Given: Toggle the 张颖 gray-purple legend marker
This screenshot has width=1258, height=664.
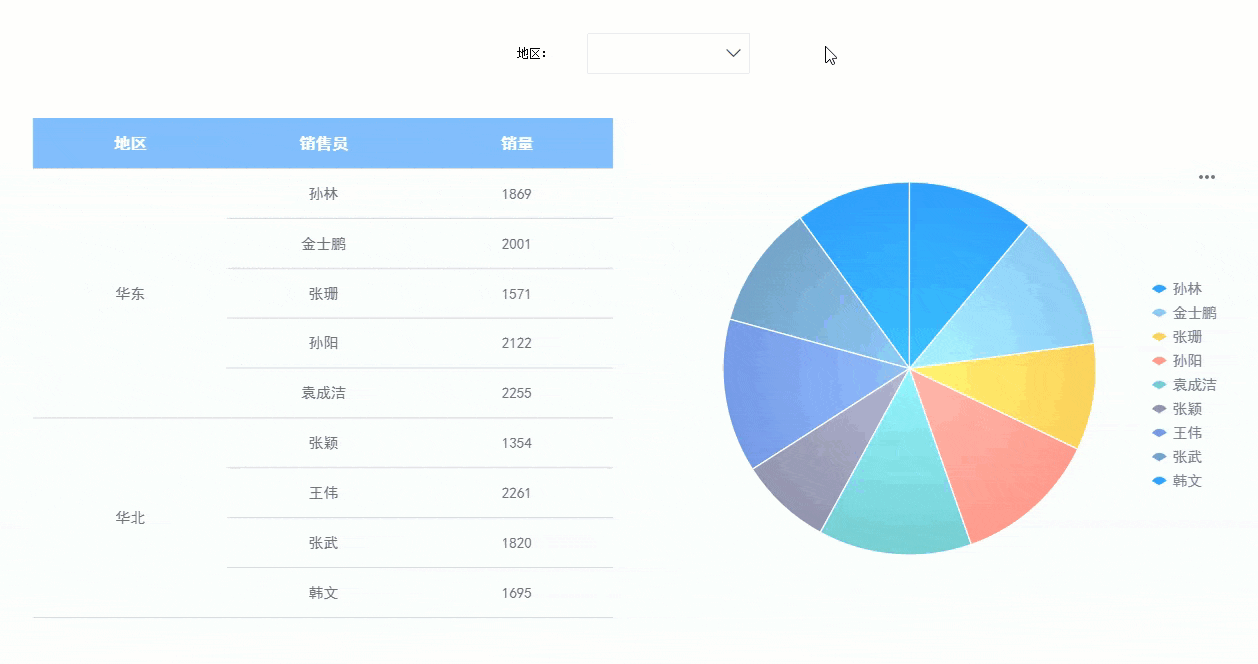Looking at the screenshot, I should (1159, 409).
